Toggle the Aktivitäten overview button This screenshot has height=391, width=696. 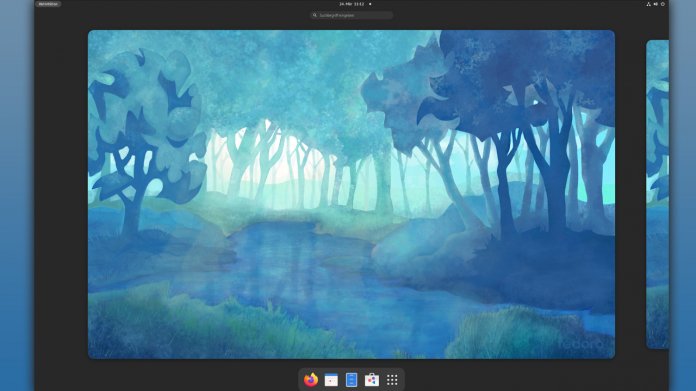[48, 4]
